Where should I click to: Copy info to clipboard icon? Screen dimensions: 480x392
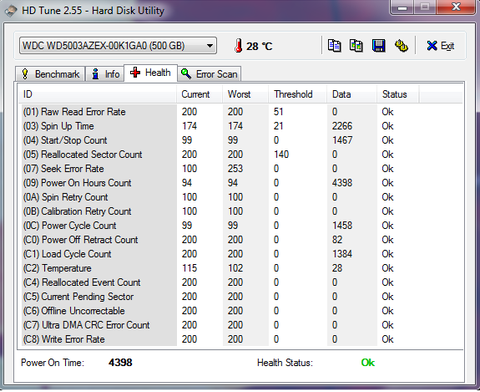pos(334,46)
